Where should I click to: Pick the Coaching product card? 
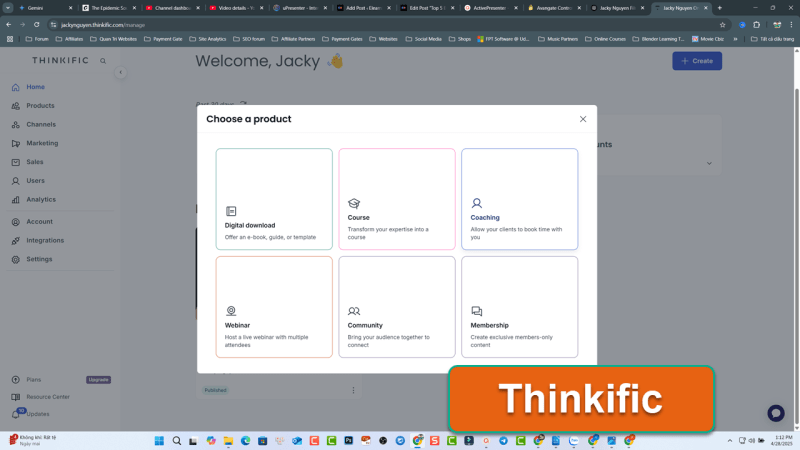519,199
